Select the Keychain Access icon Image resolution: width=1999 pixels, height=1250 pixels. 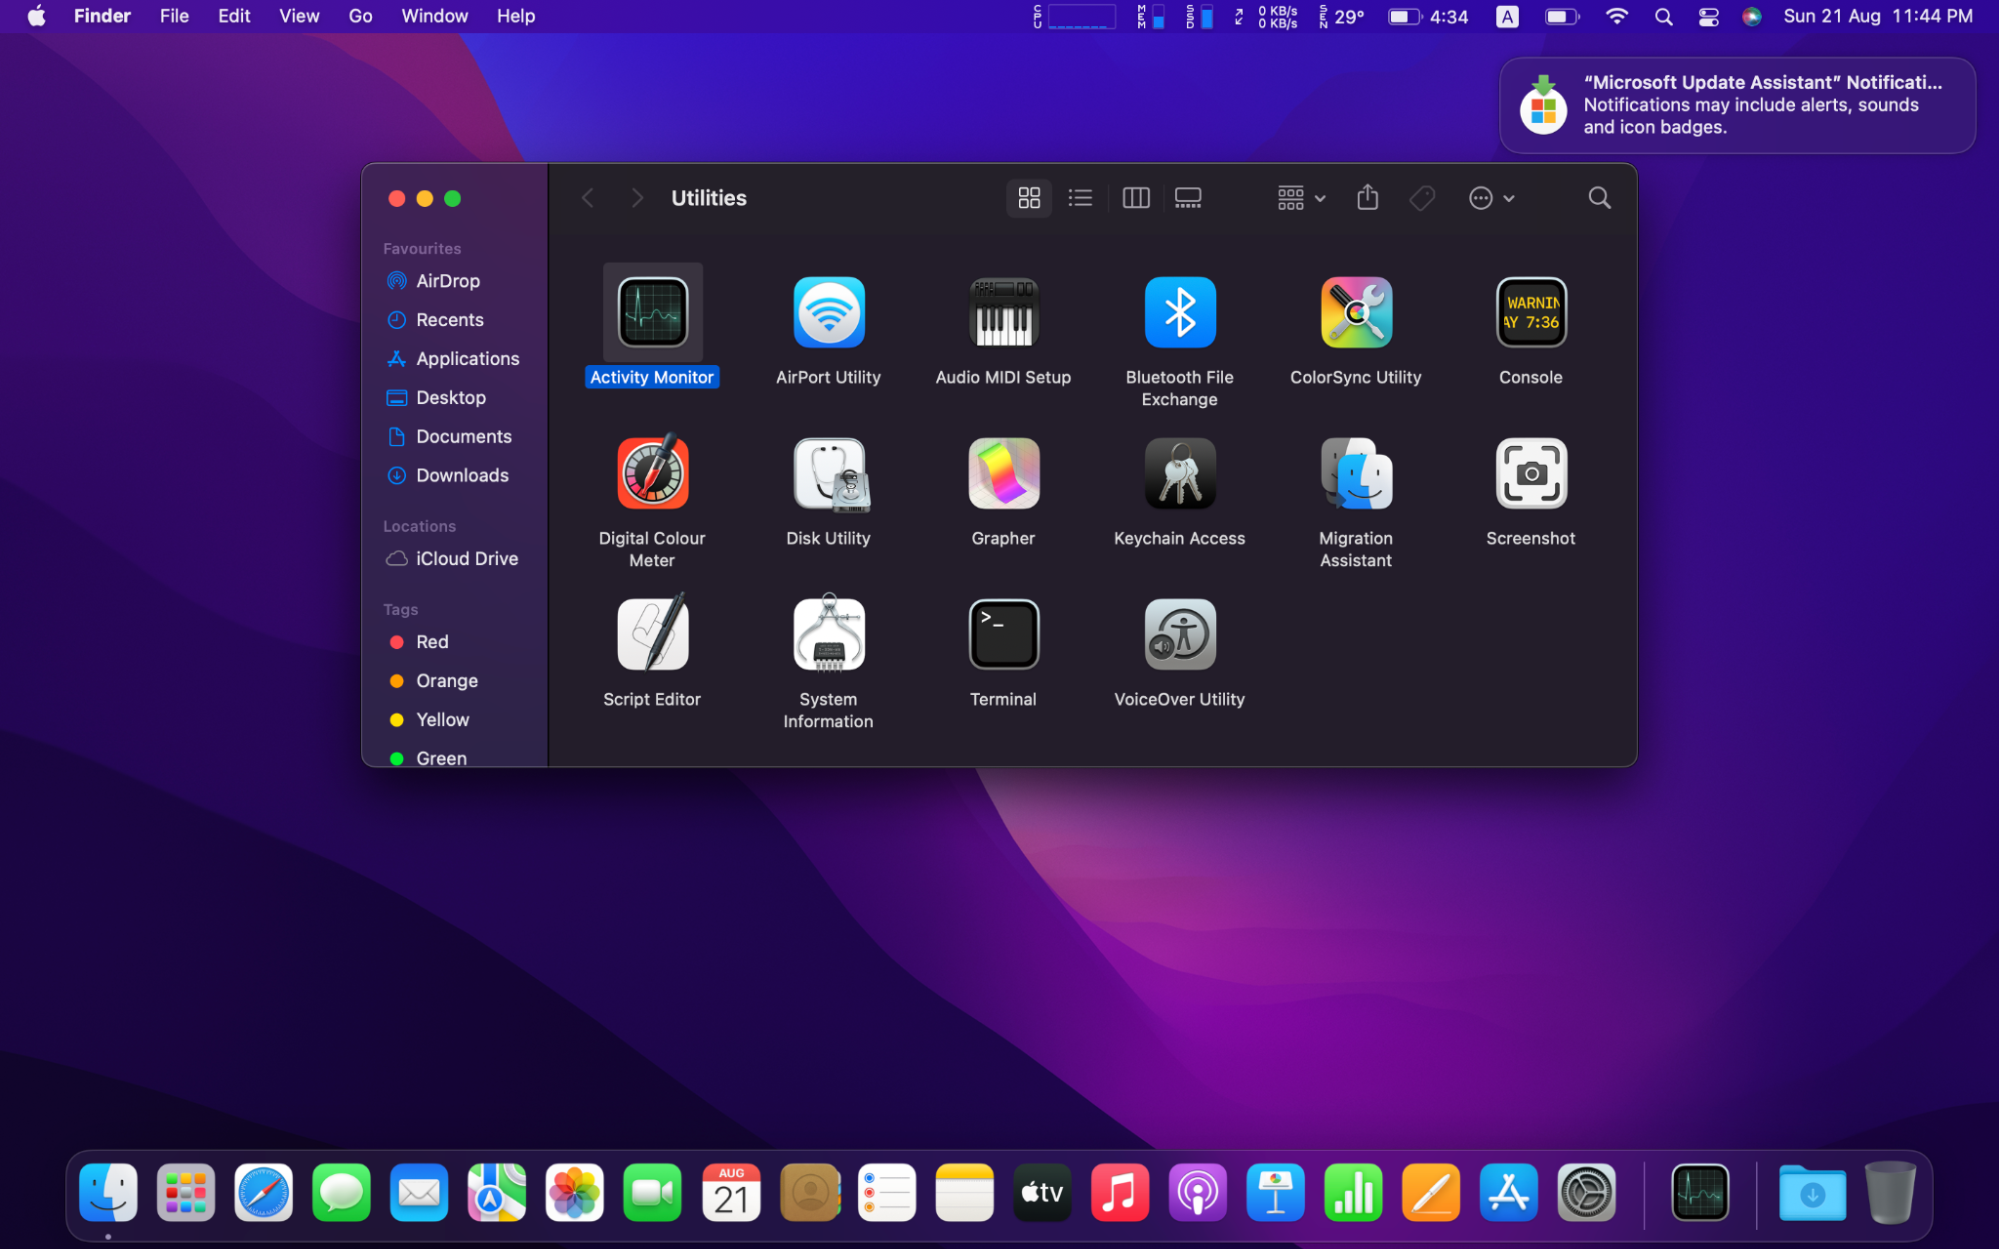(x=1180, y=473)
